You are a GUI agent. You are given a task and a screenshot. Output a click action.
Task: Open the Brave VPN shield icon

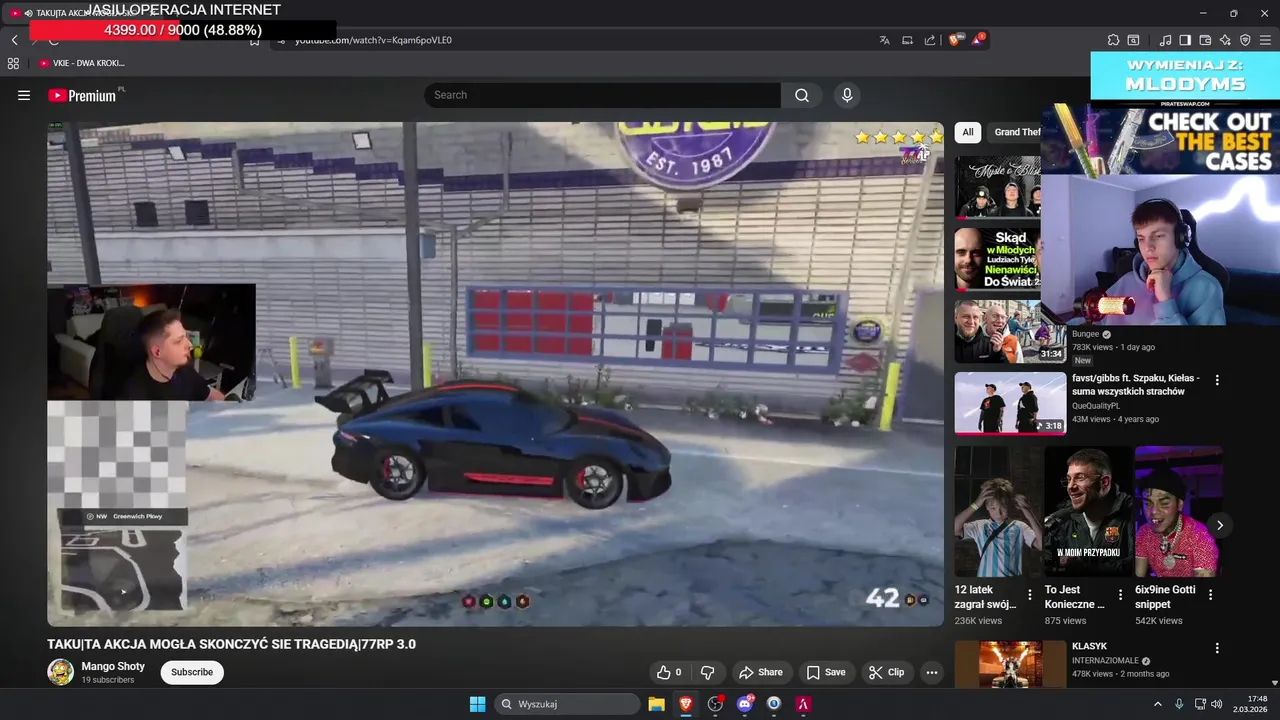[x=1245, y=40]
